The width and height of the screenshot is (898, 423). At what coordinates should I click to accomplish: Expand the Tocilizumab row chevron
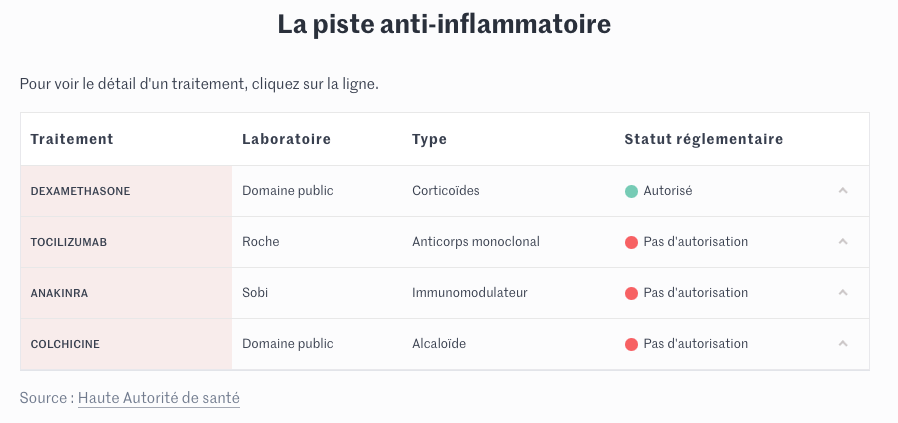coord(843,242)
